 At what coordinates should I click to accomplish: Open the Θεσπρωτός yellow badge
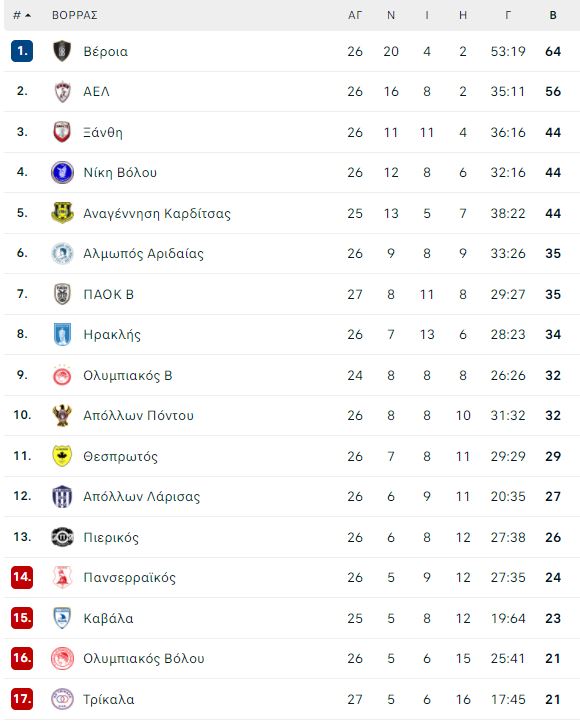pos(62,456)
